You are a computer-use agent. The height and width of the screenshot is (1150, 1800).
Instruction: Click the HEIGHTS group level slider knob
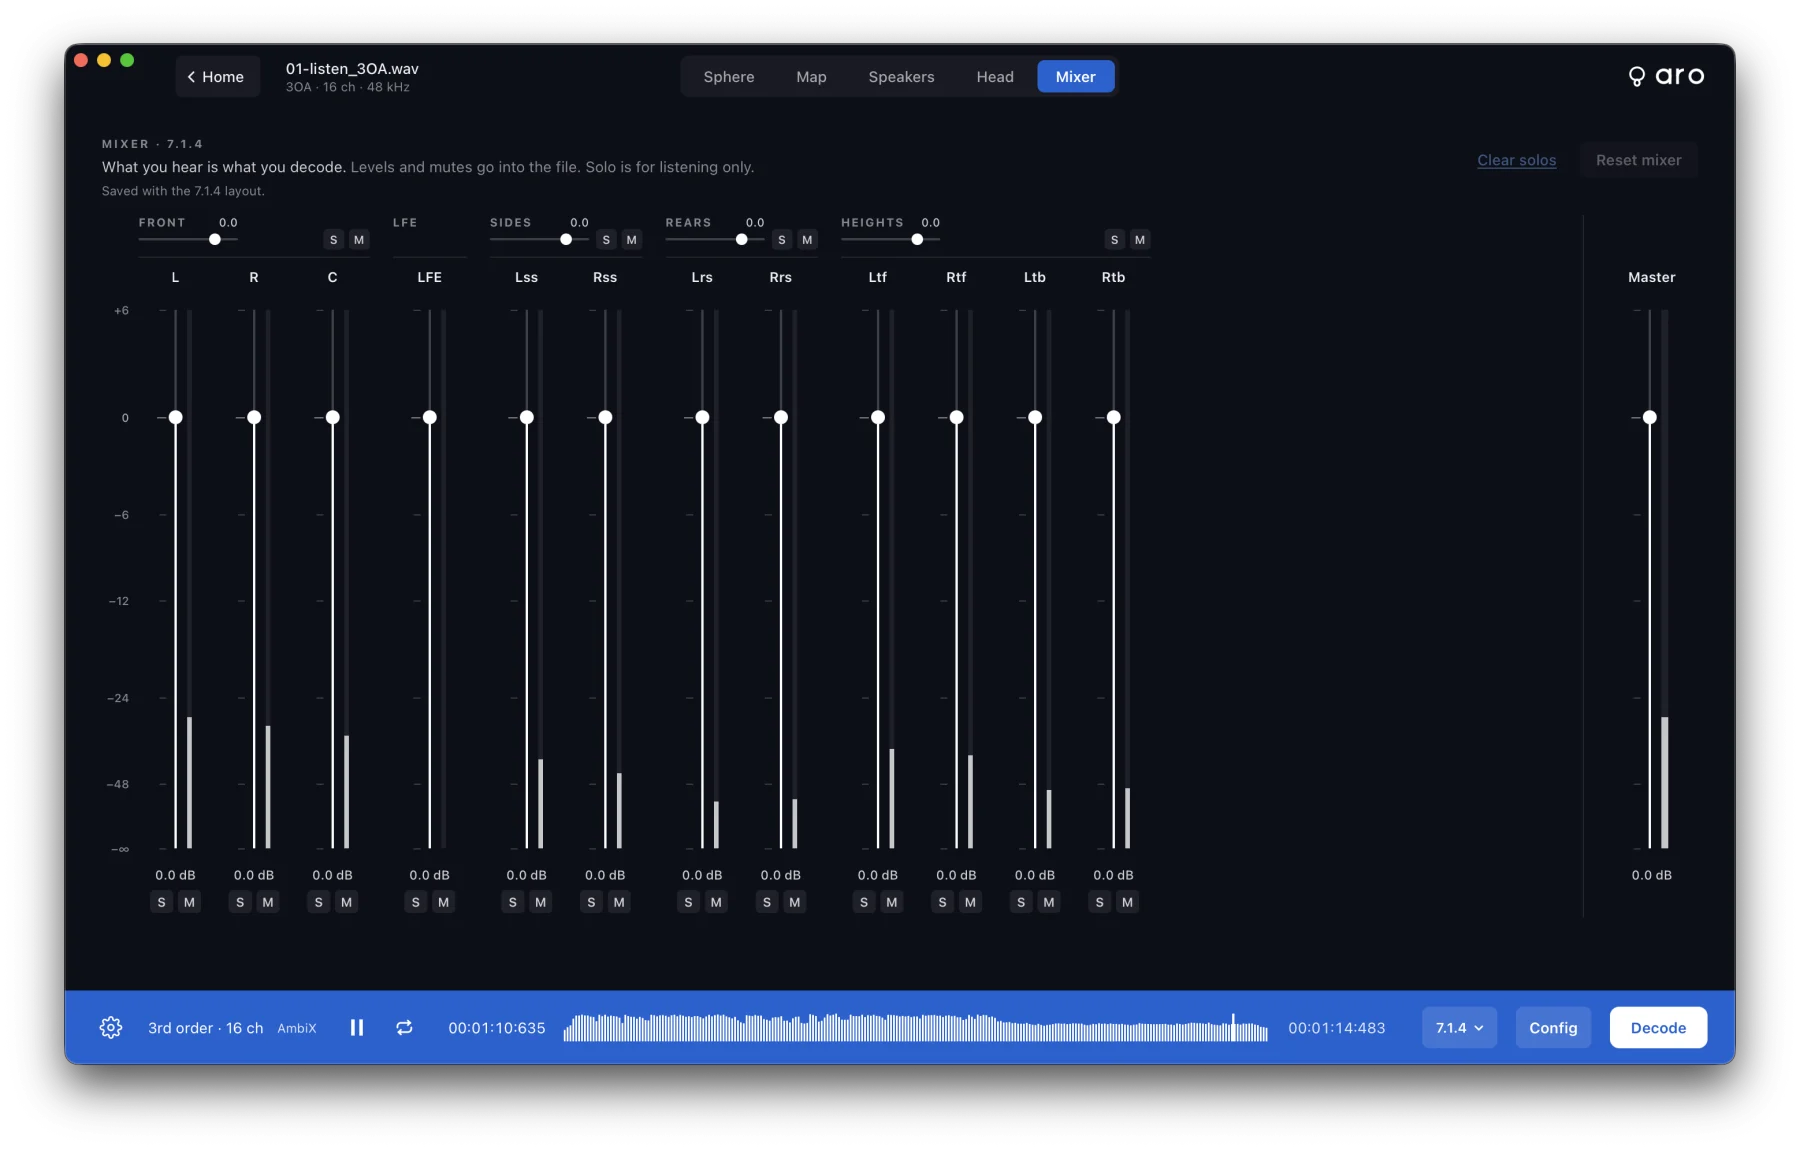pyautogui.click(x=917, y=240)
